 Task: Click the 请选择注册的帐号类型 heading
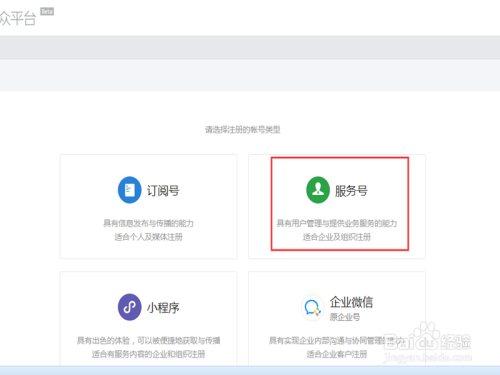click(x=243, y=129)
